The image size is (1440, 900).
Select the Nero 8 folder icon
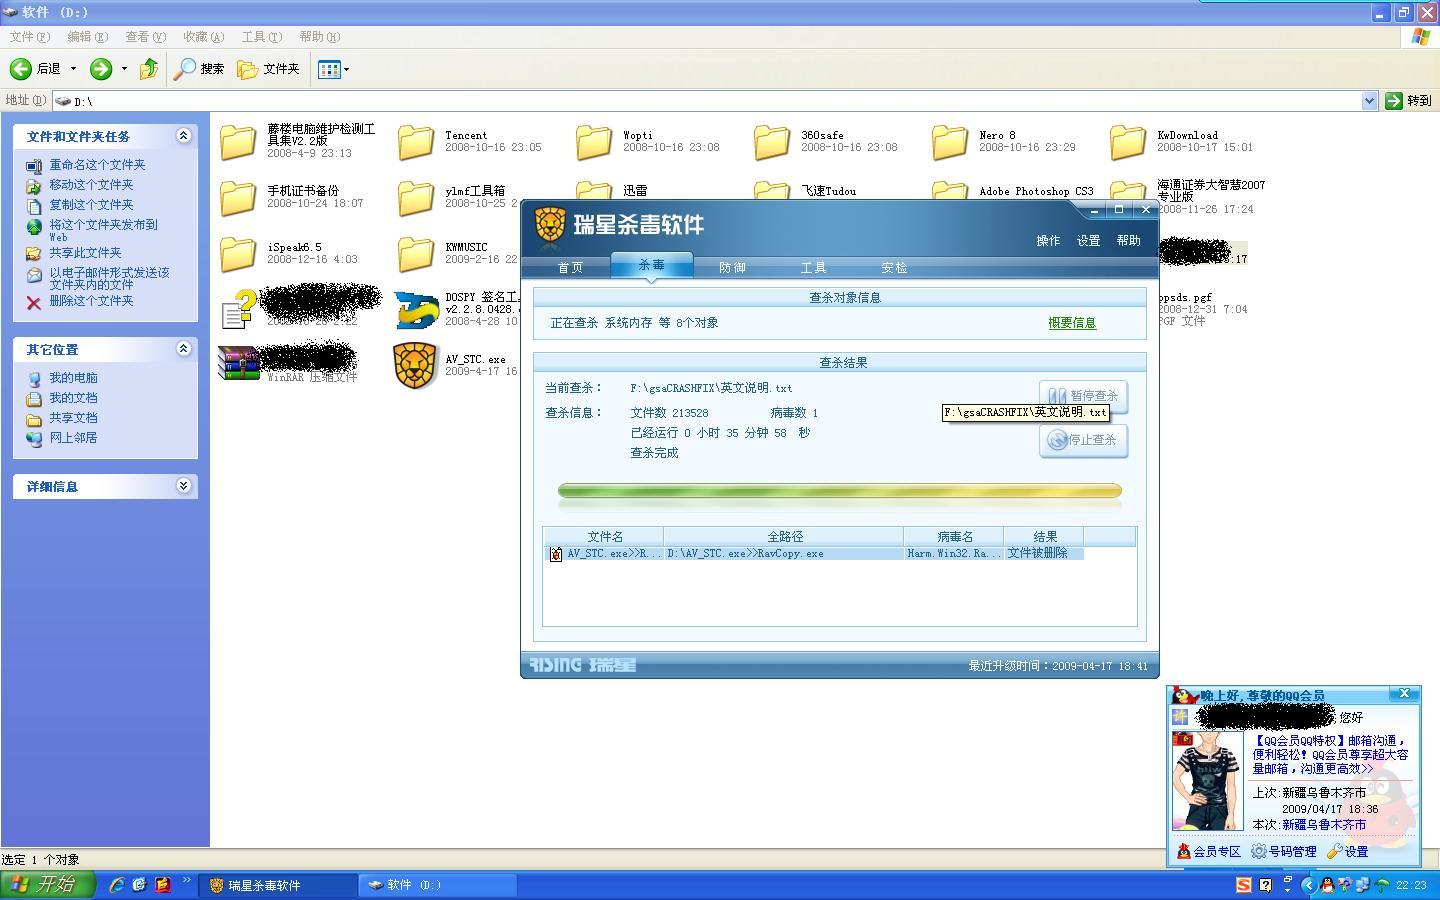pyautogui.click(x=950, y=142)
